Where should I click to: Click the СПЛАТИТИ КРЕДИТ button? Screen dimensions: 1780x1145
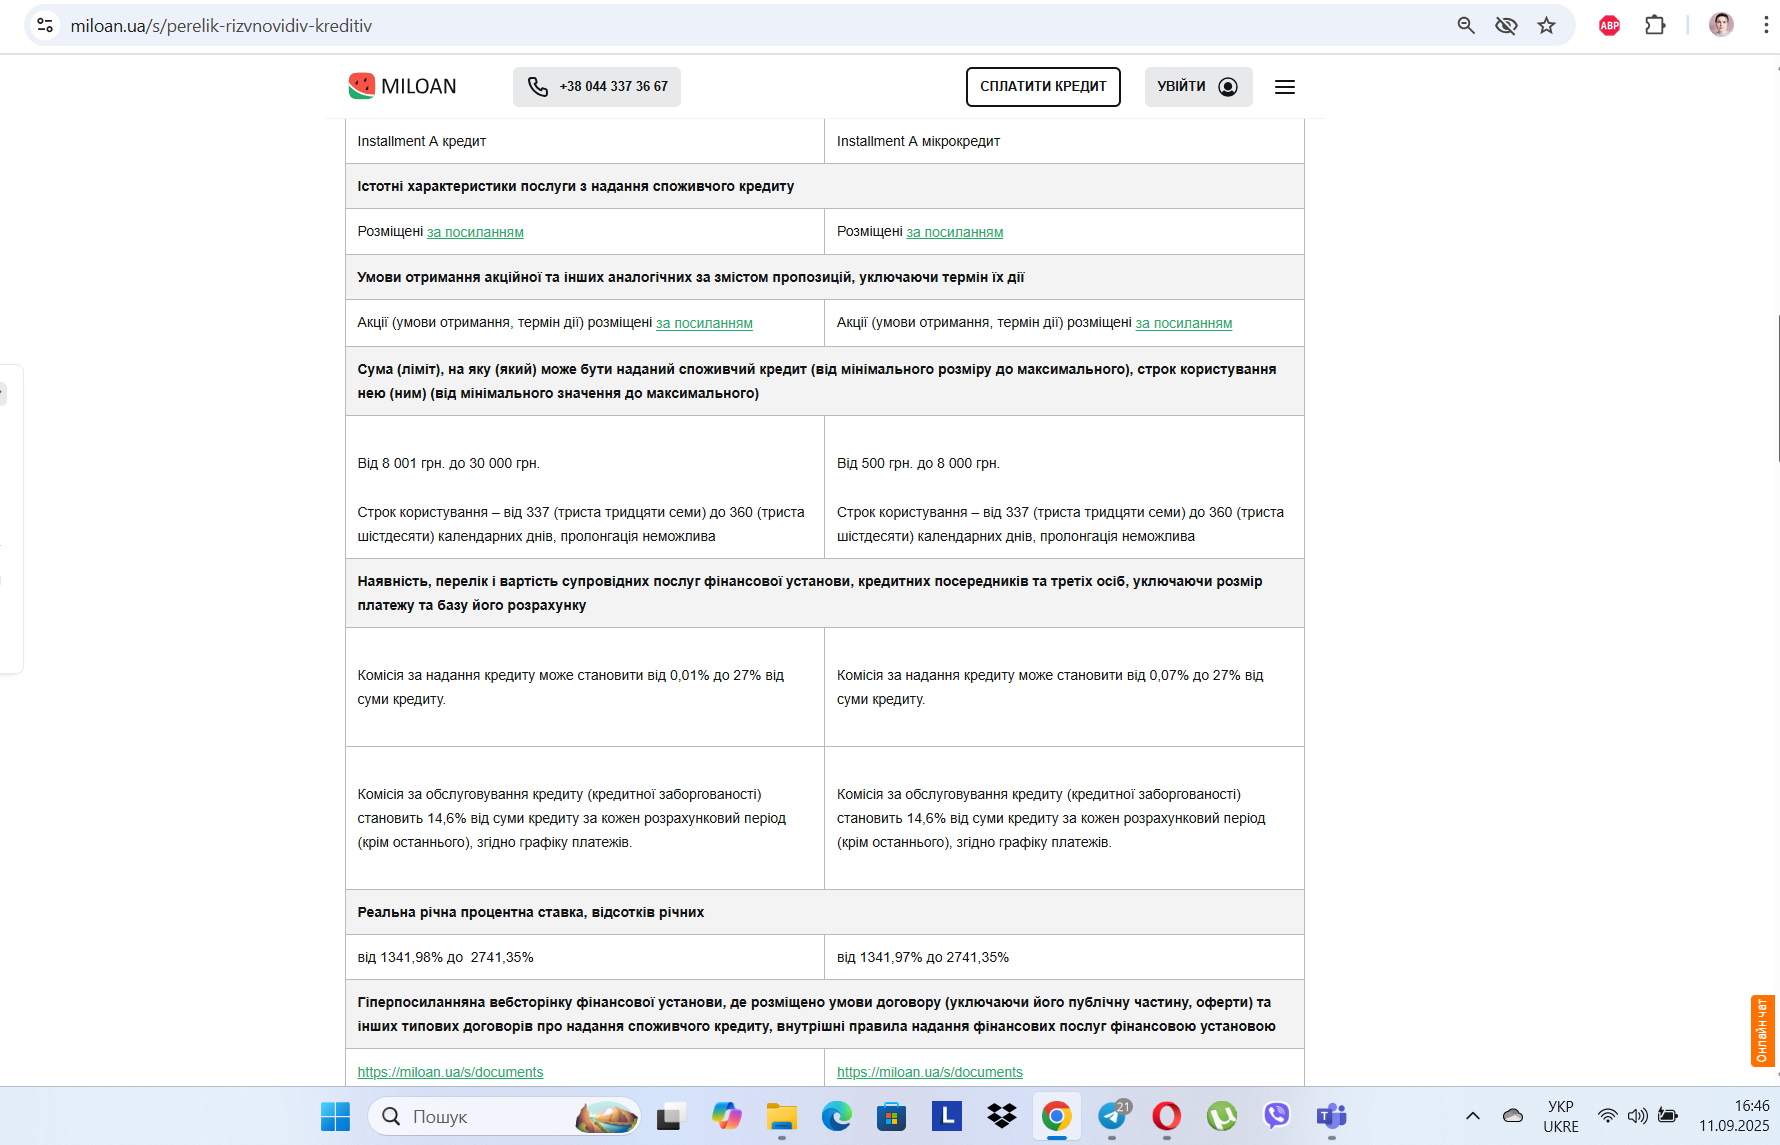1043,86
